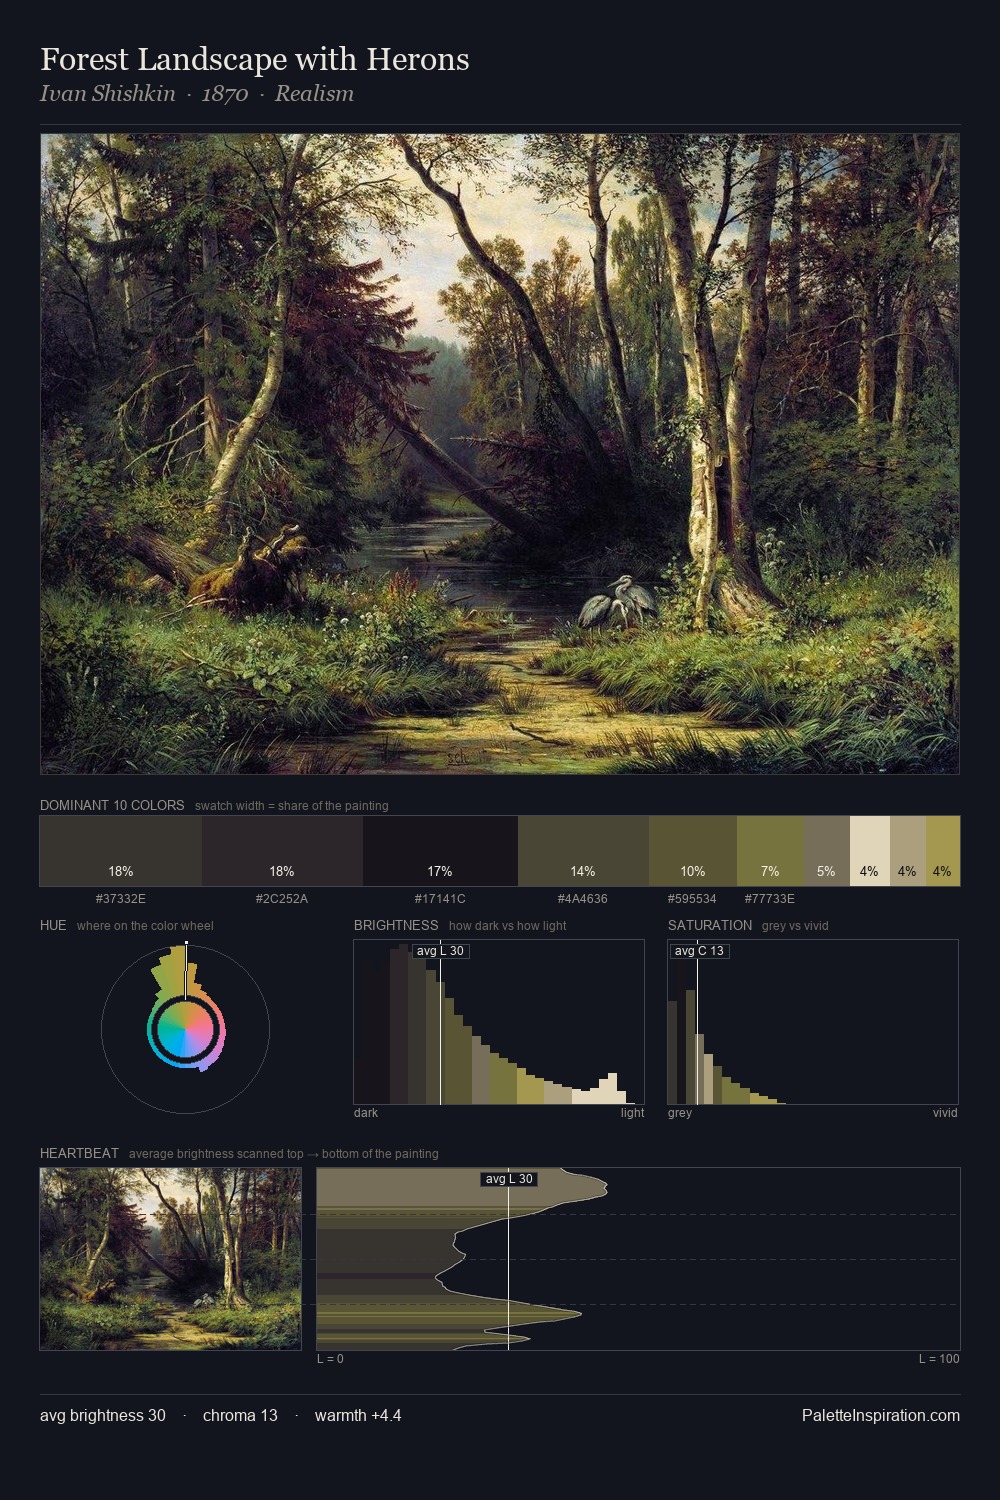Click 'swatch width = share of the painting' note

(292, 806)
